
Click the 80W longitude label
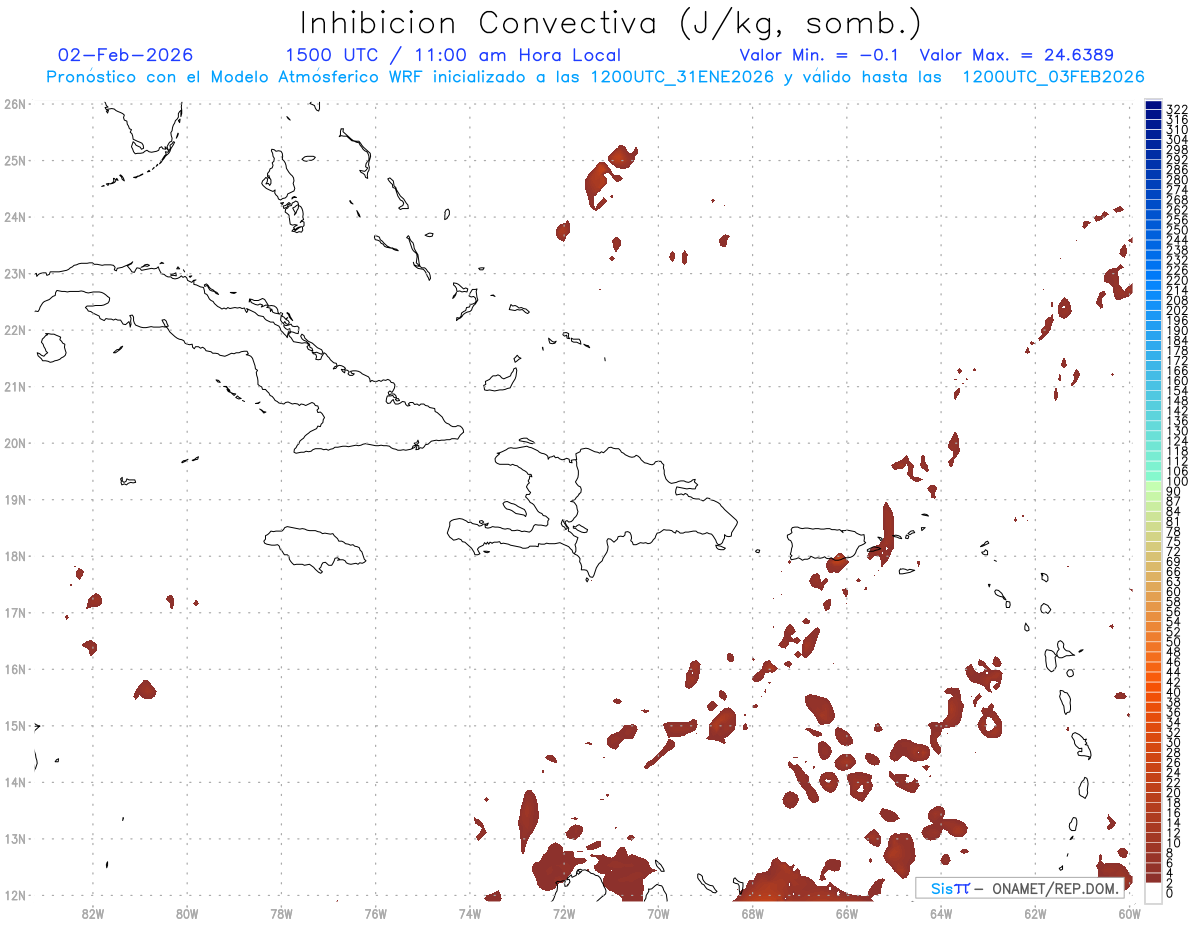[186, 913]
